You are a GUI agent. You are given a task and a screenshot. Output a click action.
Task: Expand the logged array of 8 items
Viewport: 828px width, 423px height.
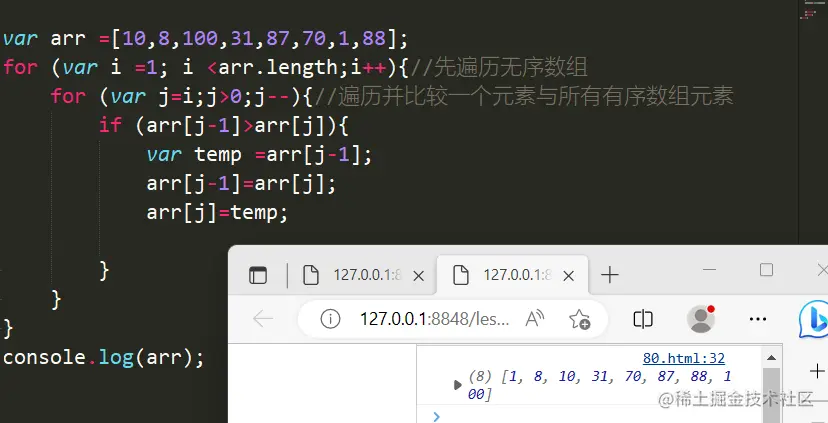click(x=457, y=385)
